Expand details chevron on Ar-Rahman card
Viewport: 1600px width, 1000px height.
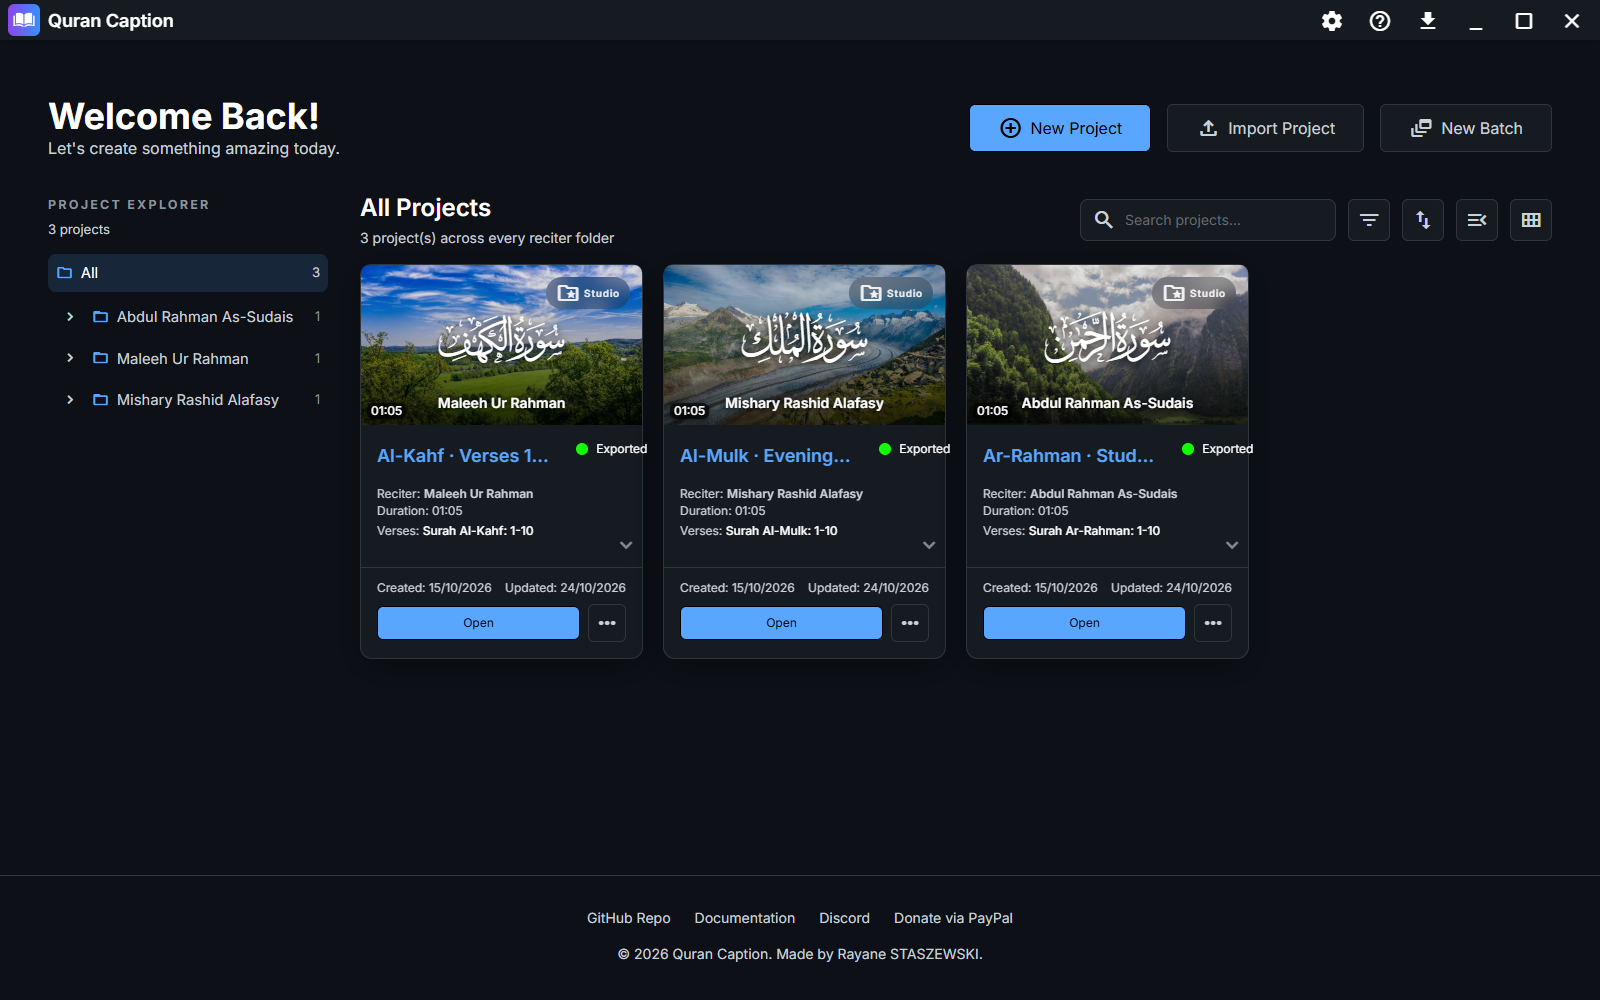(1232, 545)
